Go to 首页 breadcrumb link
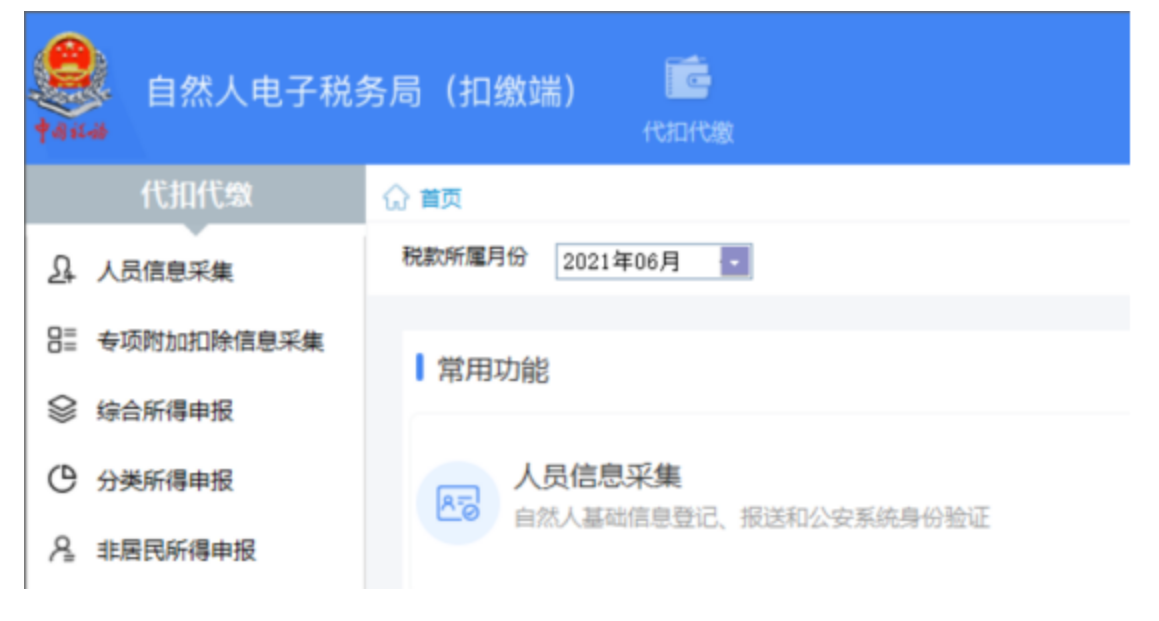The width and height of the screenshot is (1159, 621). tap(441, 199)
